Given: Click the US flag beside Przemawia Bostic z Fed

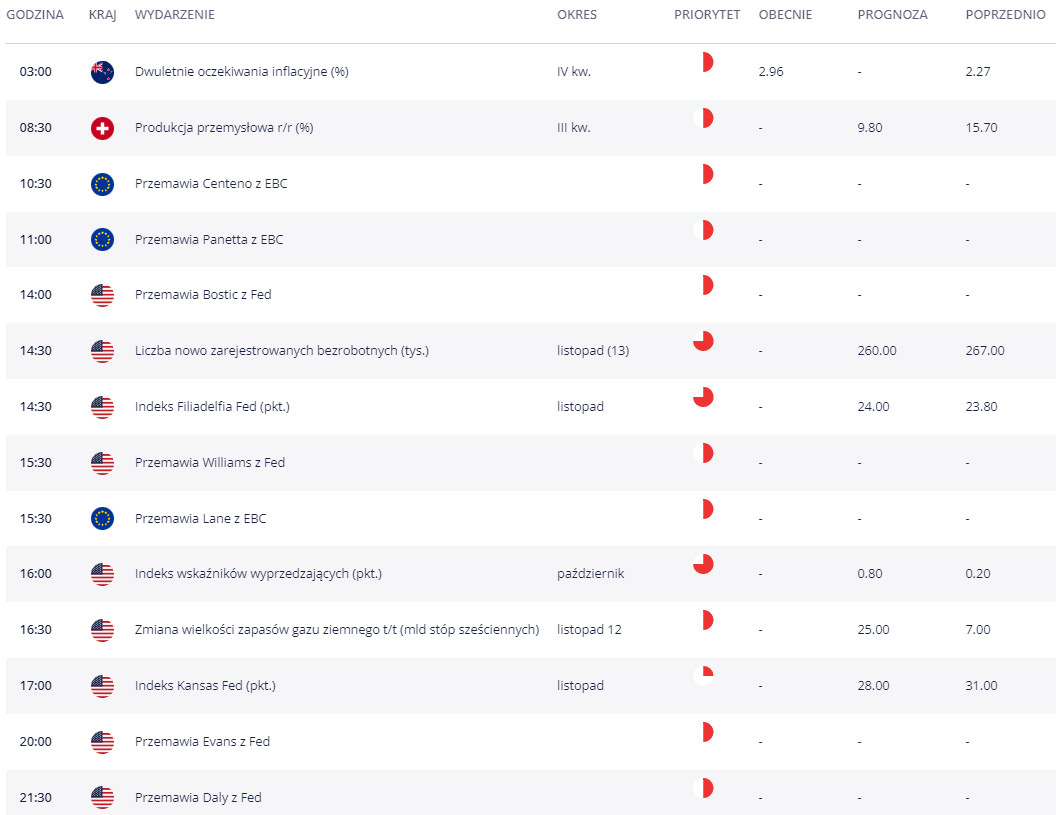Looking at the screenshot, I should click(102, 295).
